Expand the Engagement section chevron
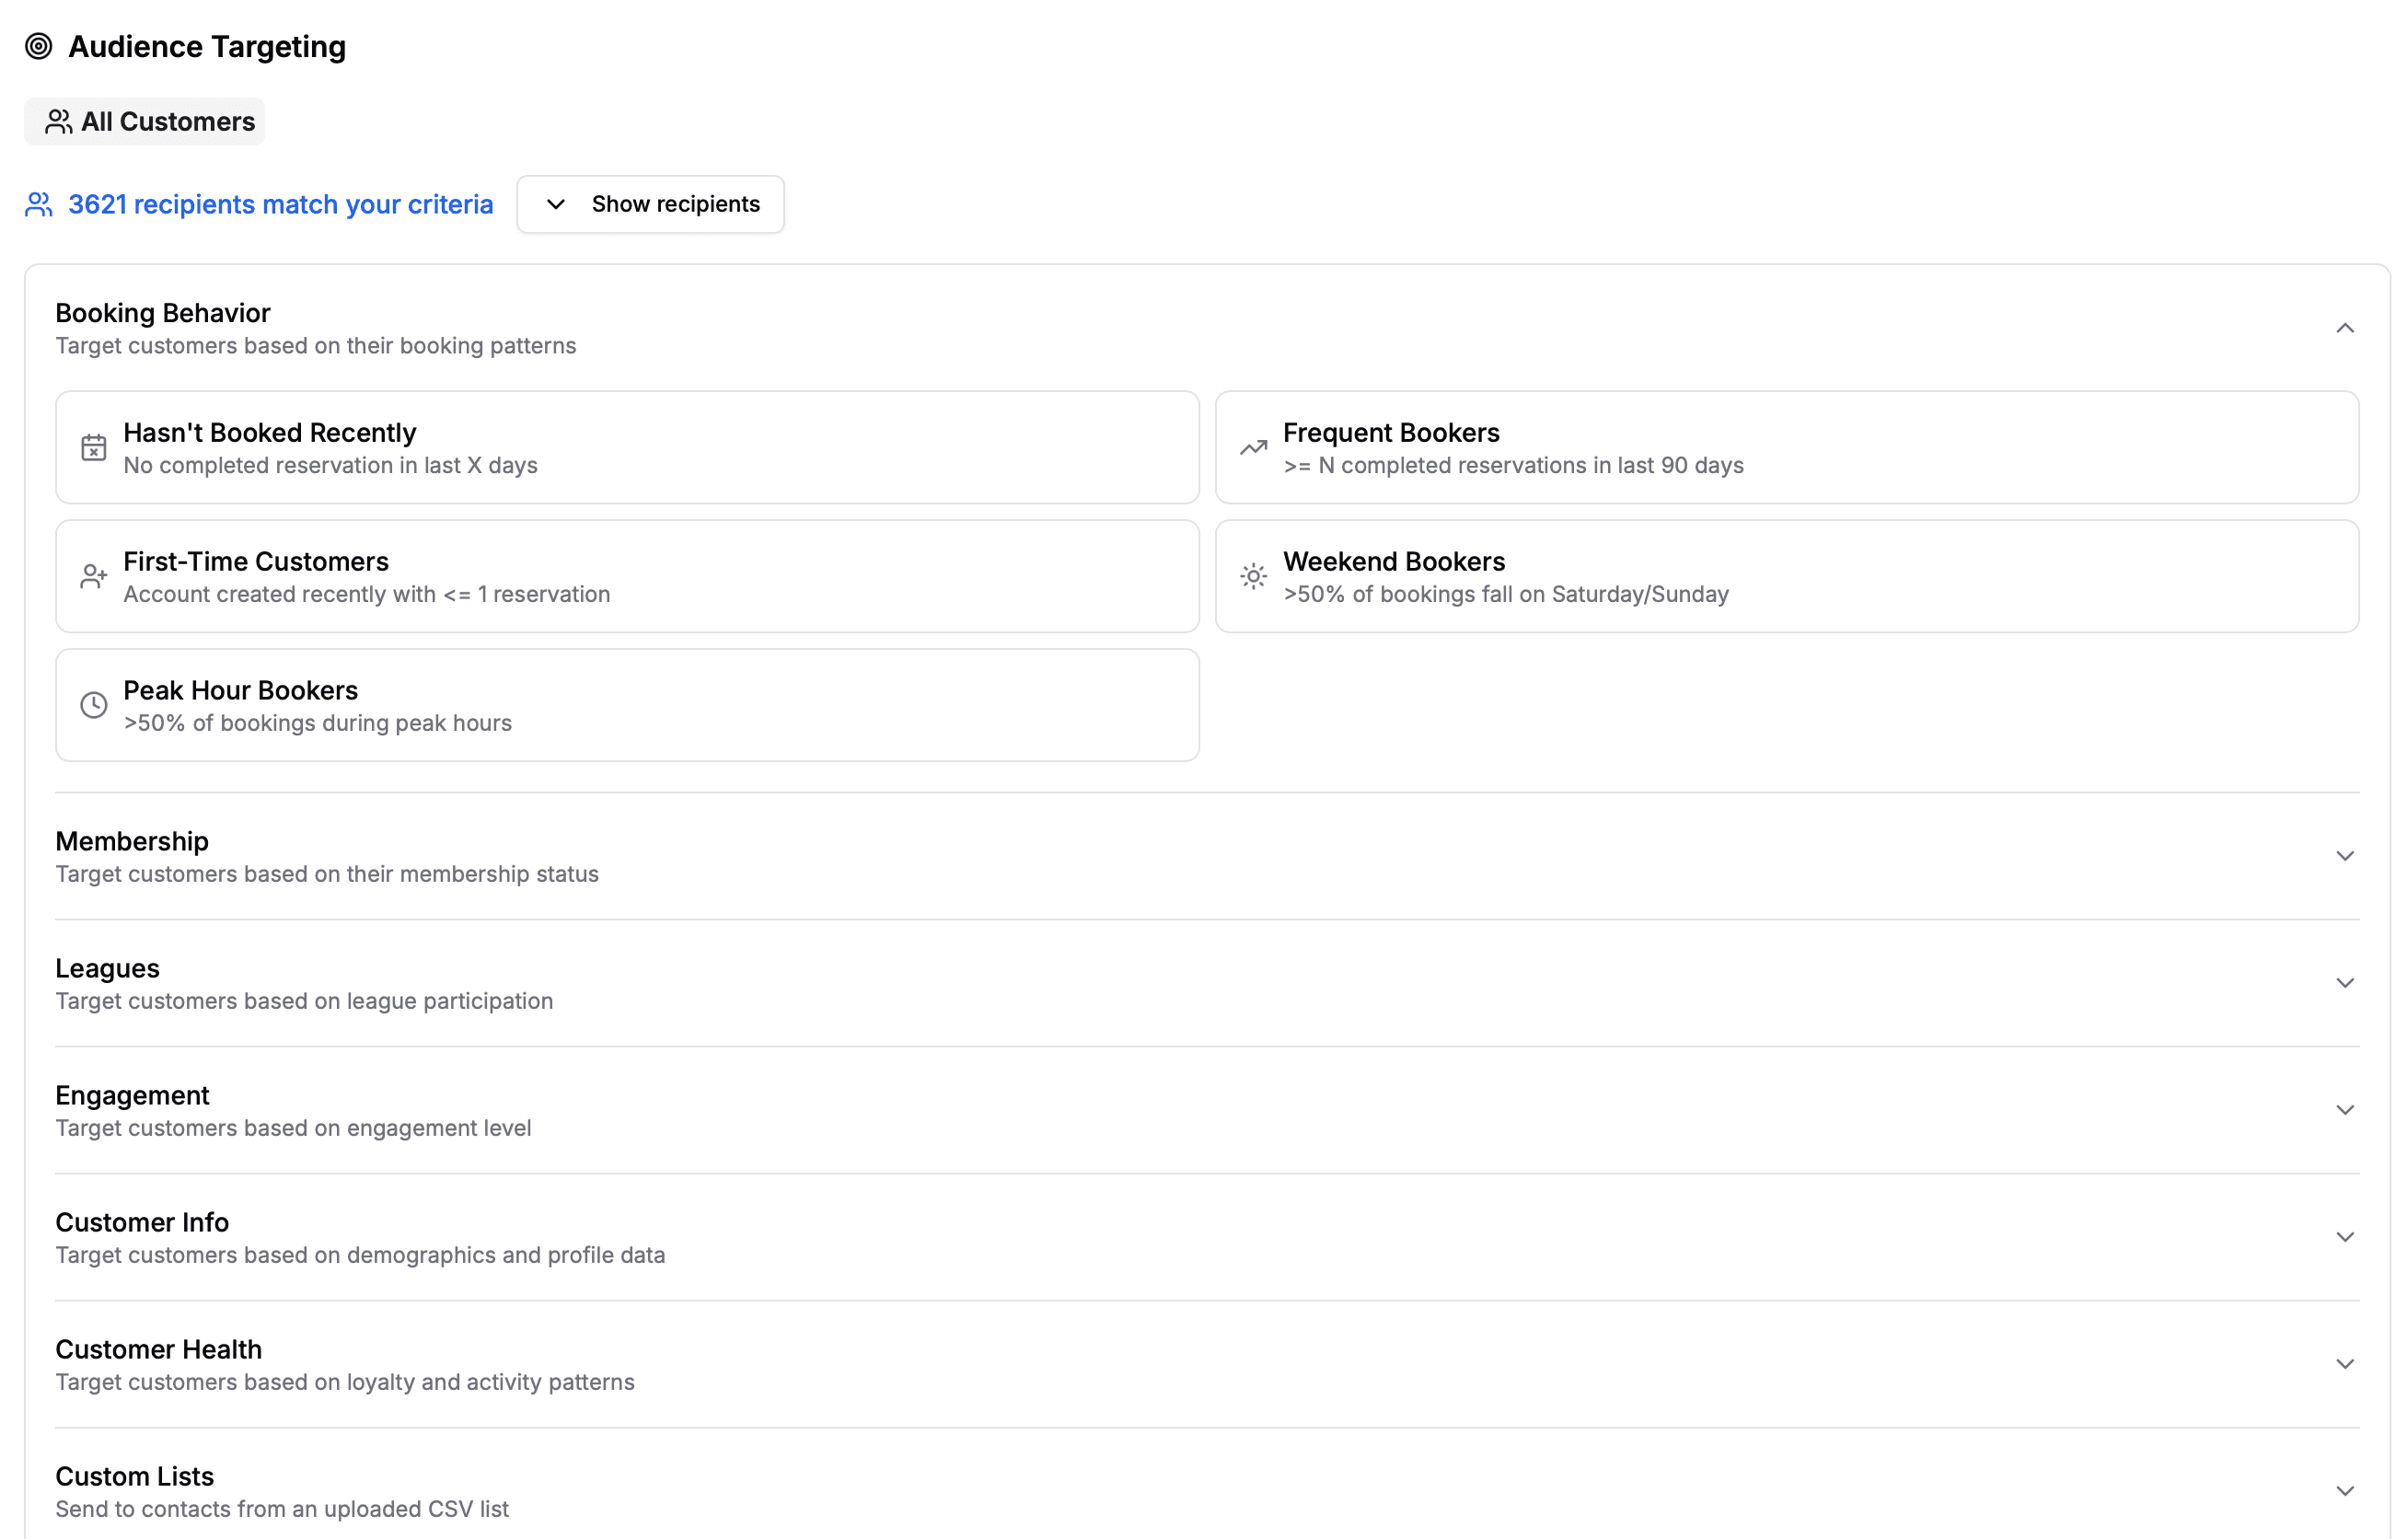Image resolution: width=2408 pixels, height=1539 pixels. tap(2345, 1110)
